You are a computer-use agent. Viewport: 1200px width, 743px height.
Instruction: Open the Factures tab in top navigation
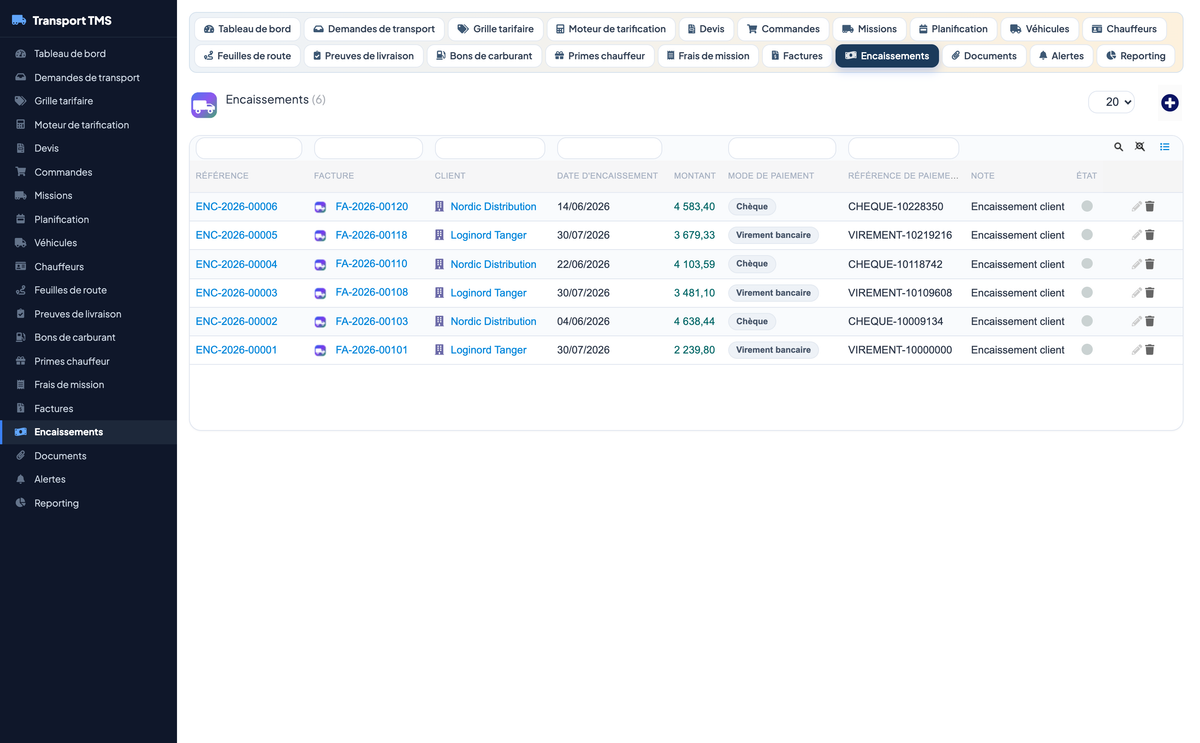point(797,56)
